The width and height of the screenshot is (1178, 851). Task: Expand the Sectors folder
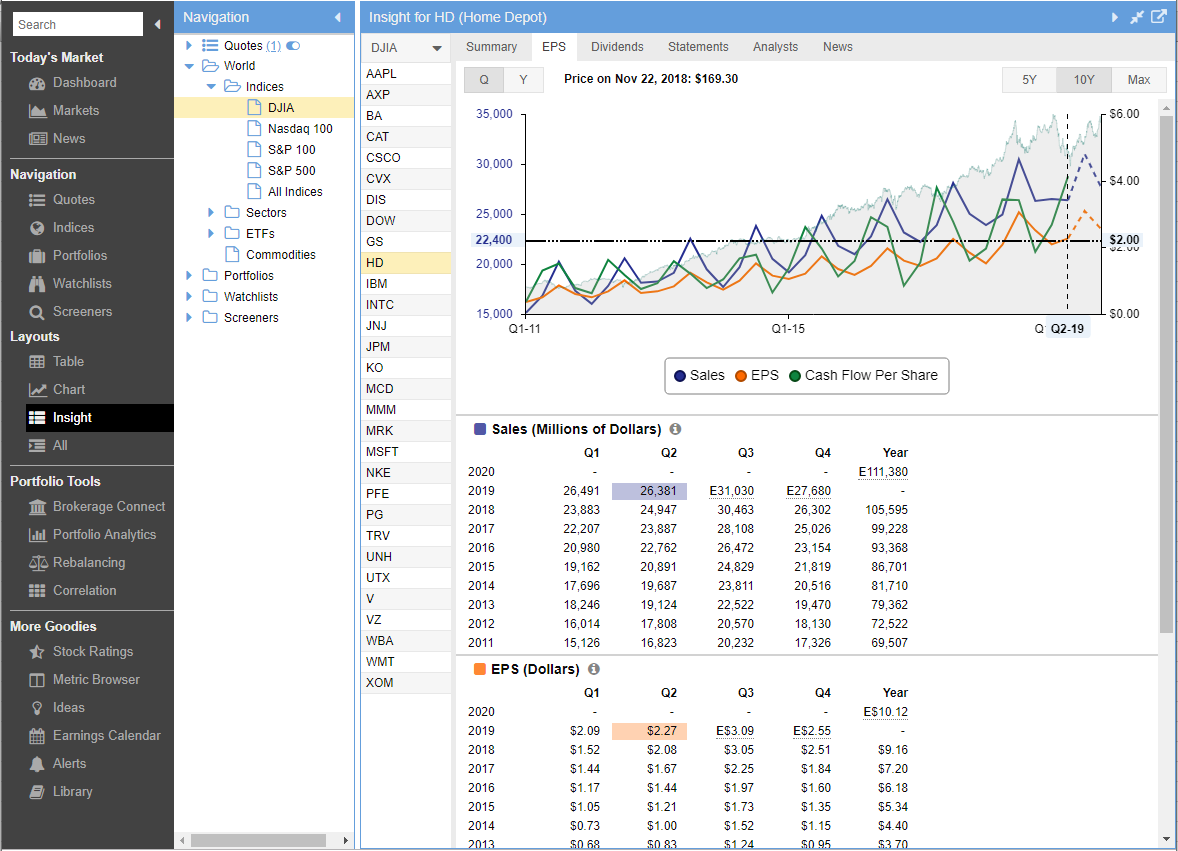pos(211,213)
